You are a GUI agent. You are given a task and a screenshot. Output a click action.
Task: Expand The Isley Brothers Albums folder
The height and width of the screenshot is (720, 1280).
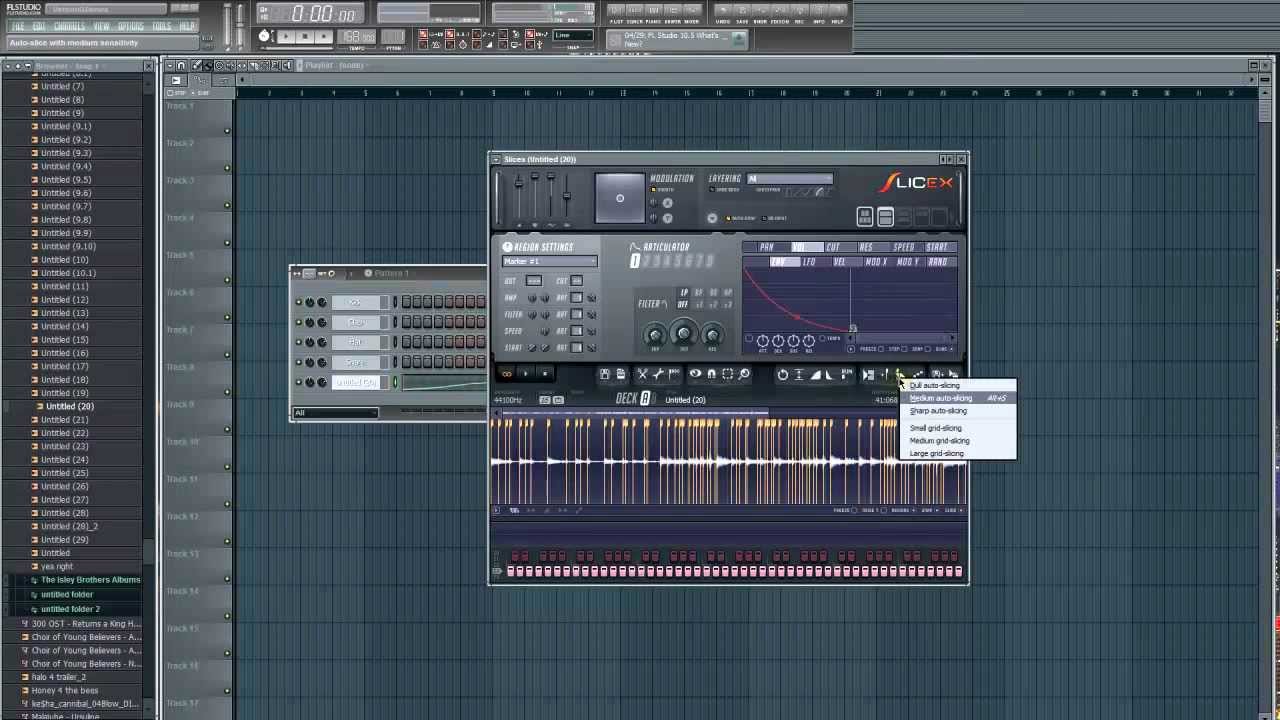(90, 580)
